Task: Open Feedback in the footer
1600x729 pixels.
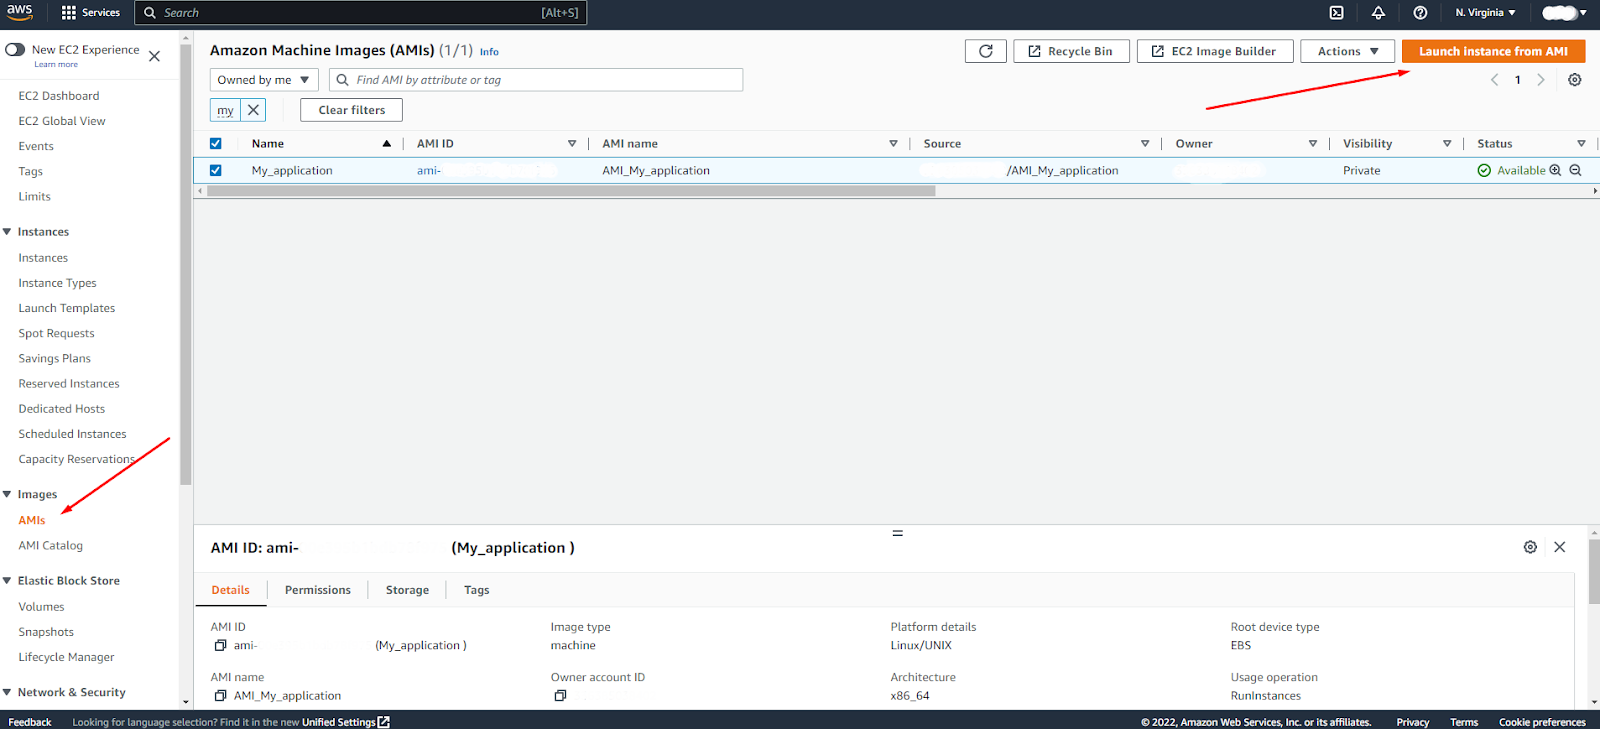Action: [30, 722]
